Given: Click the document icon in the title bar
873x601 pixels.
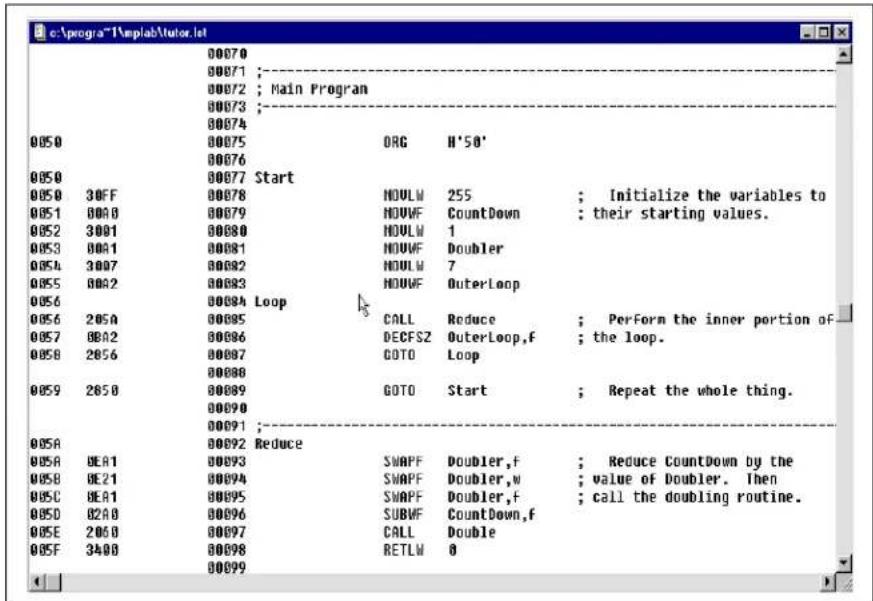Looking at the screenshot, I should tap(40, 32).
